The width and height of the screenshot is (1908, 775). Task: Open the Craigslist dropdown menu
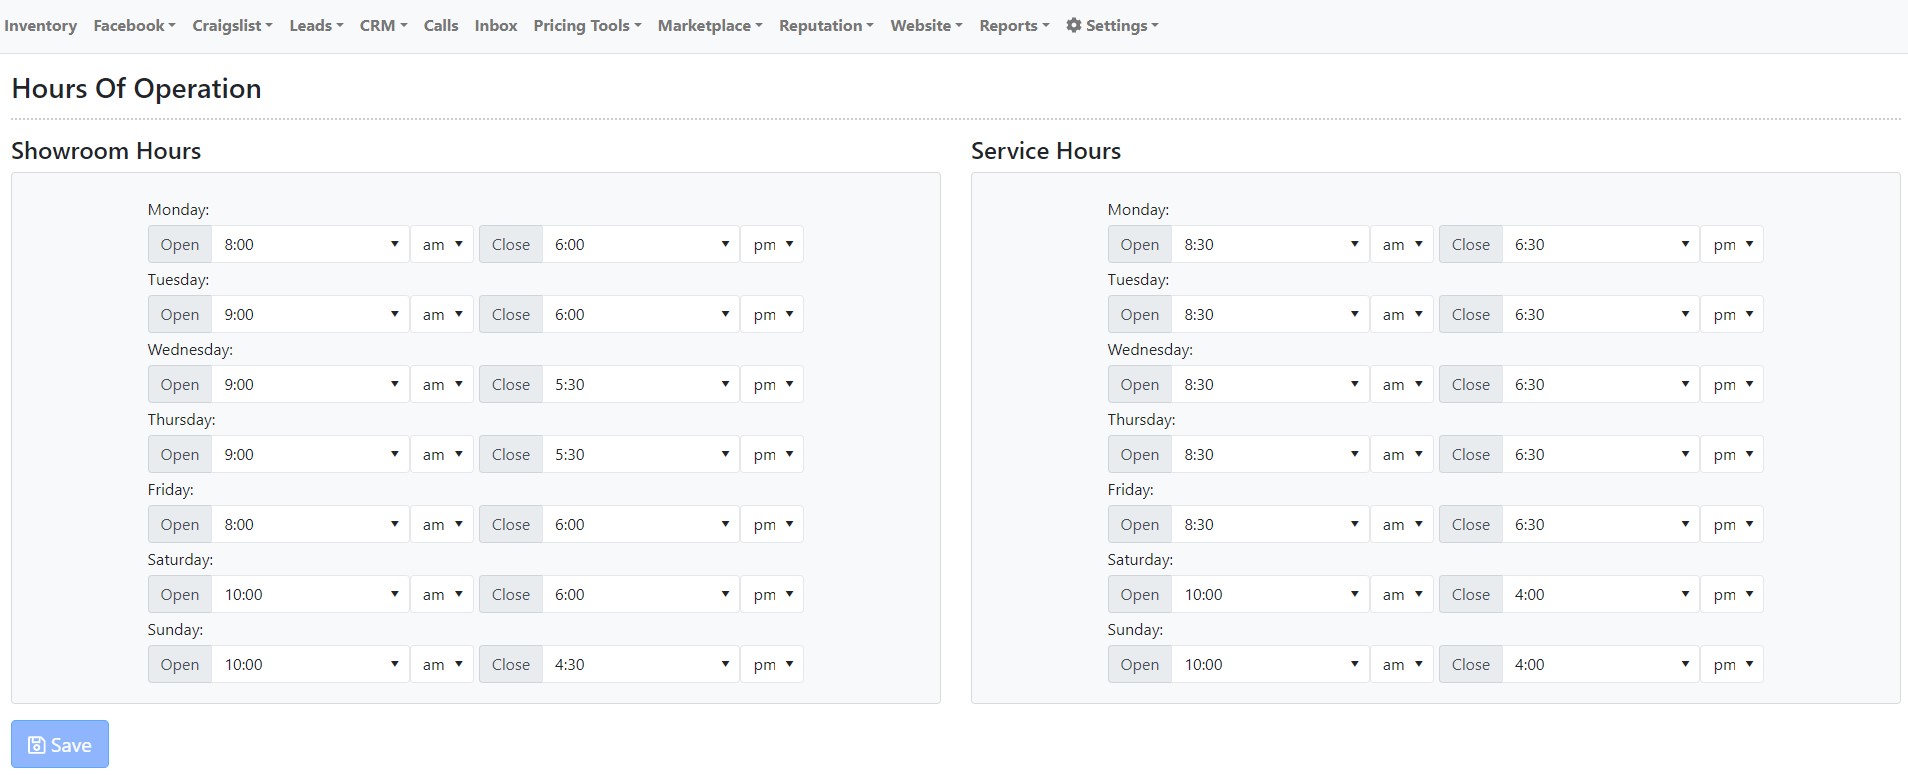point(232,26)
